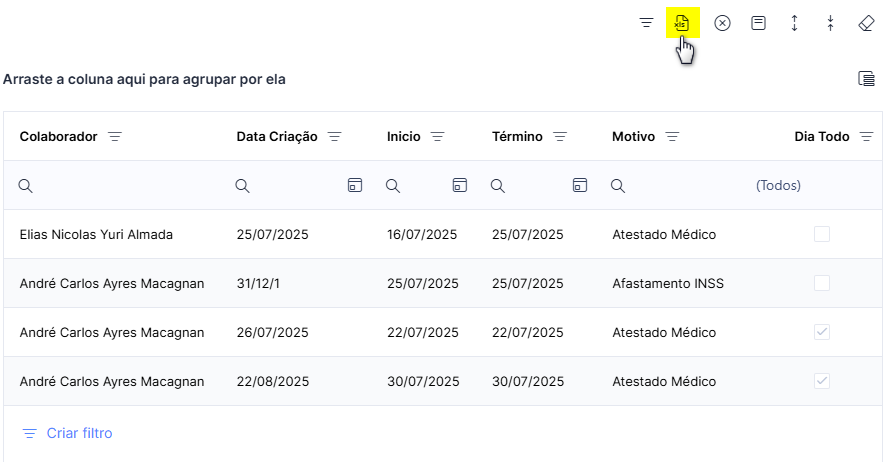This screenshot has width=885, height=462.
Task: Uncheck Dia Todo for the 22/07/2025 row
Action: [822, 332]
